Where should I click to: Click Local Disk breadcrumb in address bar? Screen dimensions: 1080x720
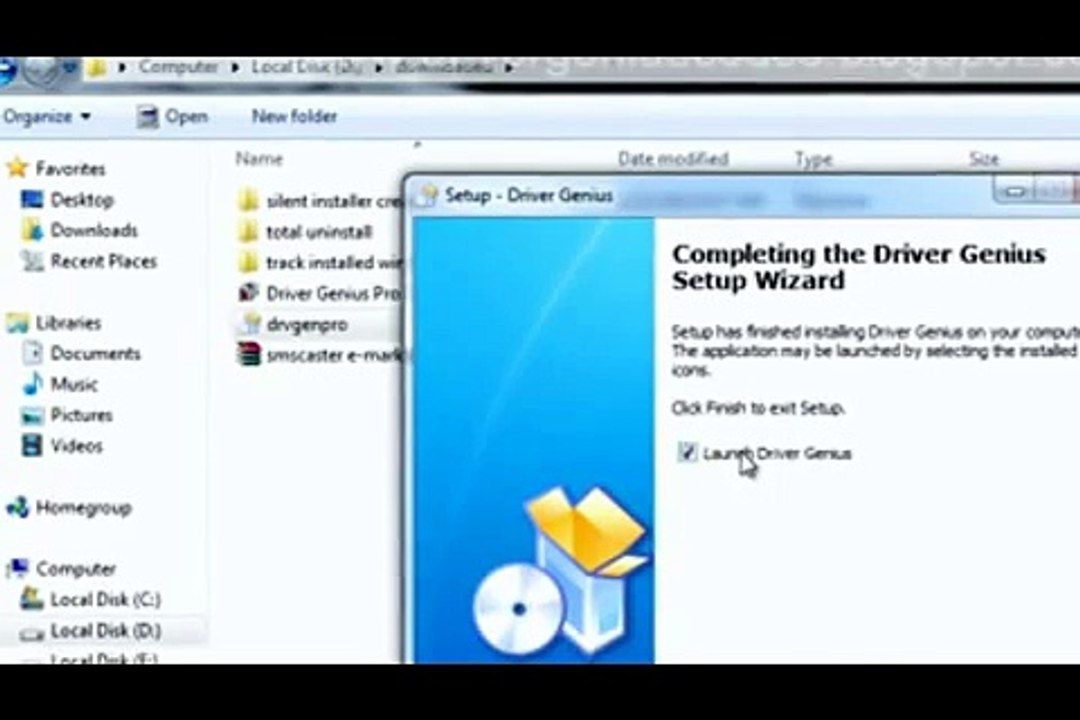307,67
